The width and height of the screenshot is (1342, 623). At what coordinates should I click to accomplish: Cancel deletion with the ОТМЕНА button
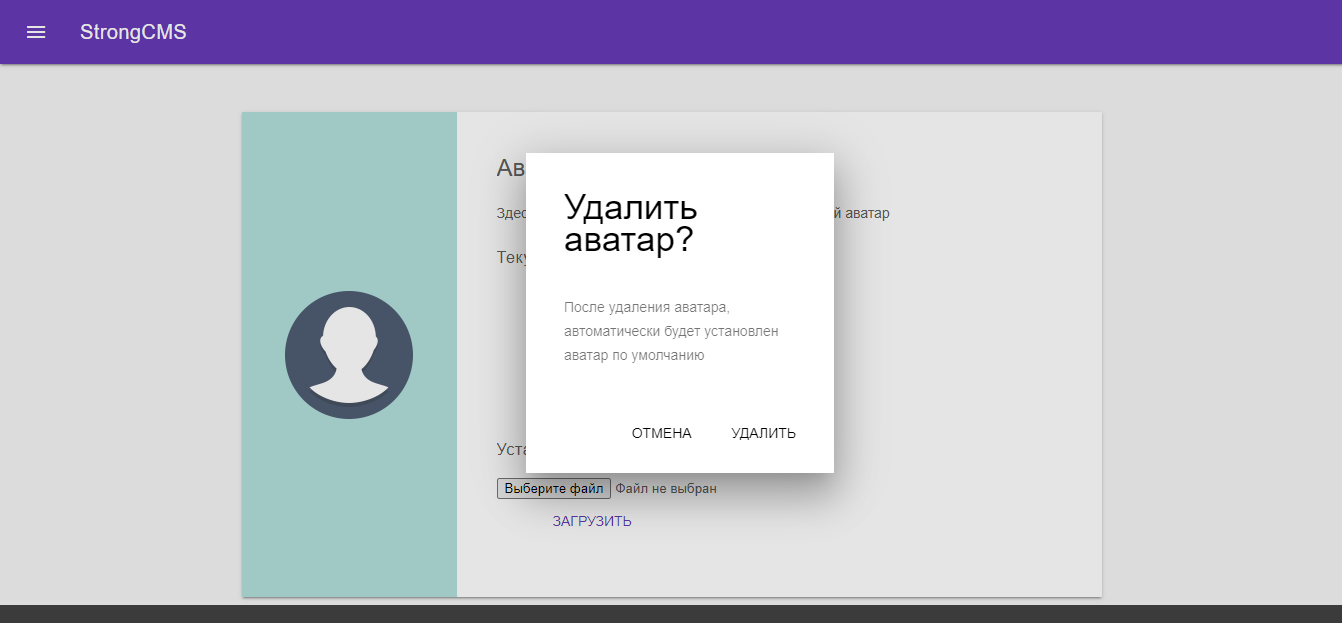pos(661,433)
